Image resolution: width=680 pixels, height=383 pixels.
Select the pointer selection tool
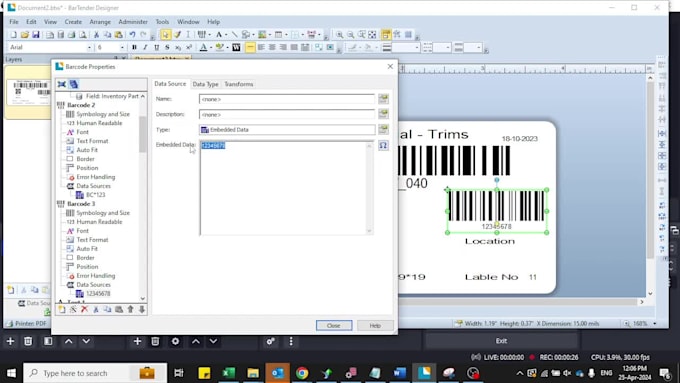coord(165,35)
